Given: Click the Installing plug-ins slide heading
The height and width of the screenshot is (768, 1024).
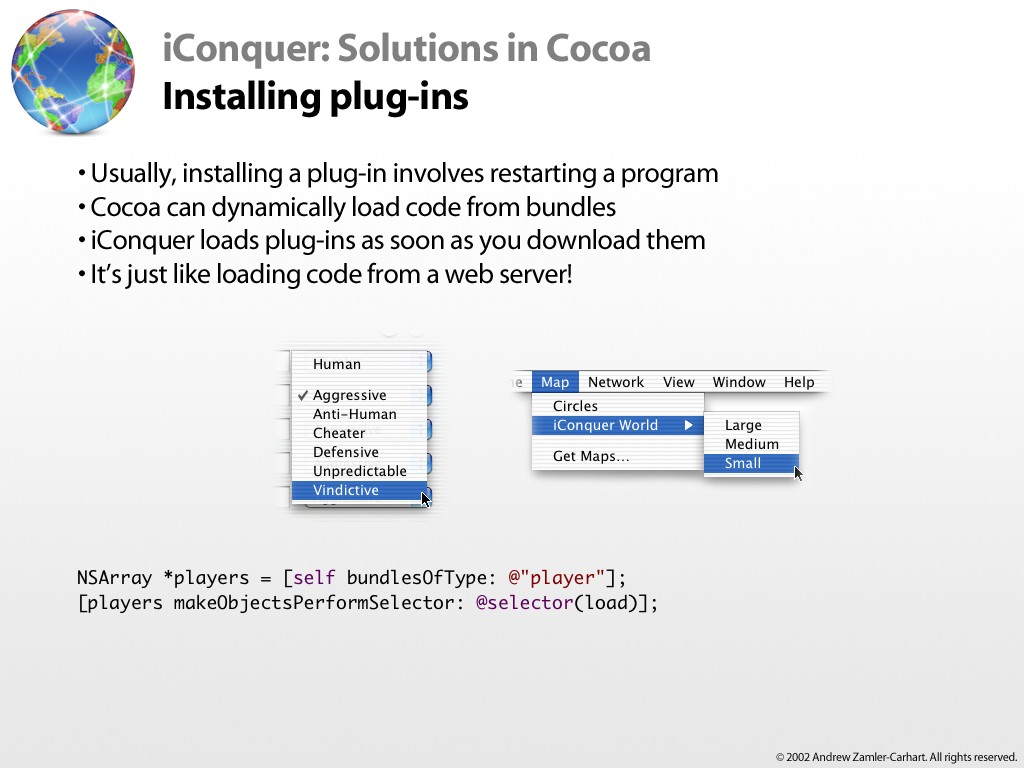Looking at the screenshot, I should 315,98.
